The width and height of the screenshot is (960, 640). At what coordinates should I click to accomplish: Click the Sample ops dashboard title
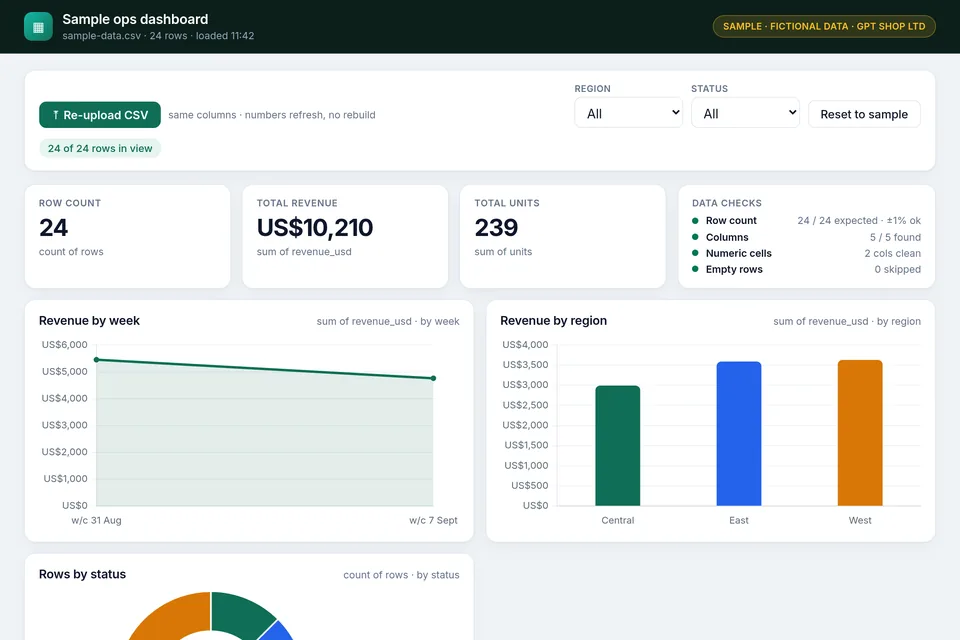click(135, 19)
